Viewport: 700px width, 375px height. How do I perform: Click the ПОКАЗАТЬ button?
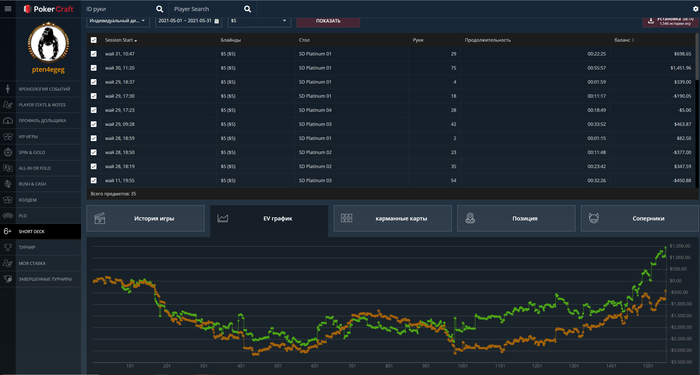[x=328, y=21]
